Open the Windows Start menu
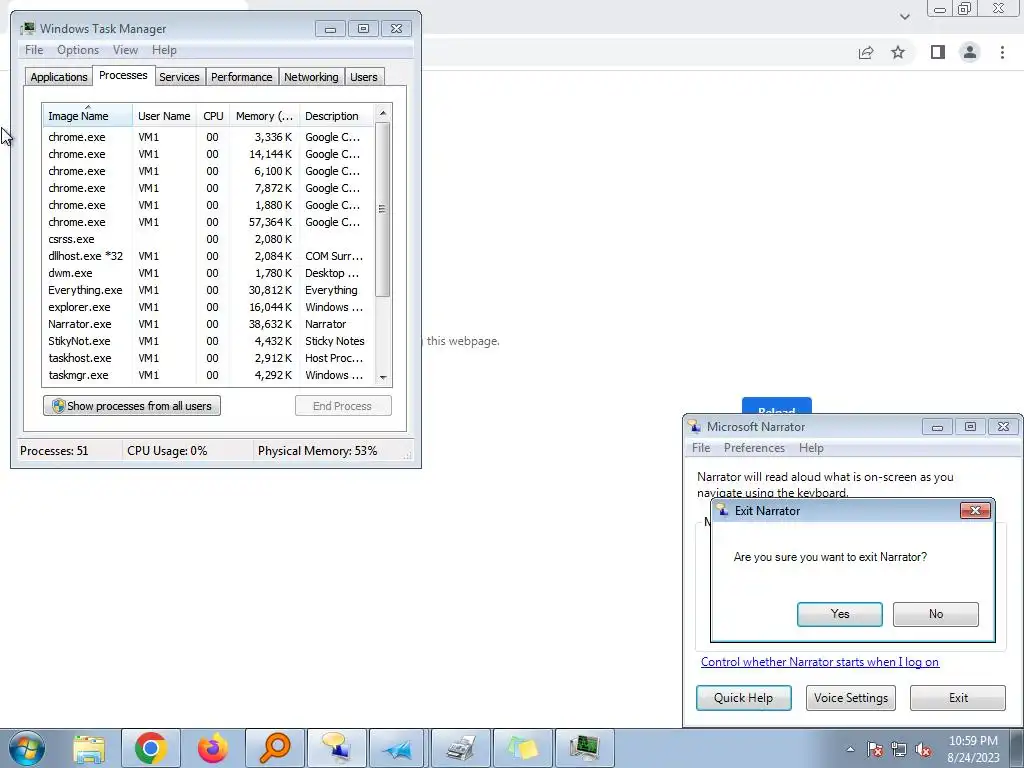The height and width of the screenshot is (768, 1024). pyautogui.click(x=27, y=748)
